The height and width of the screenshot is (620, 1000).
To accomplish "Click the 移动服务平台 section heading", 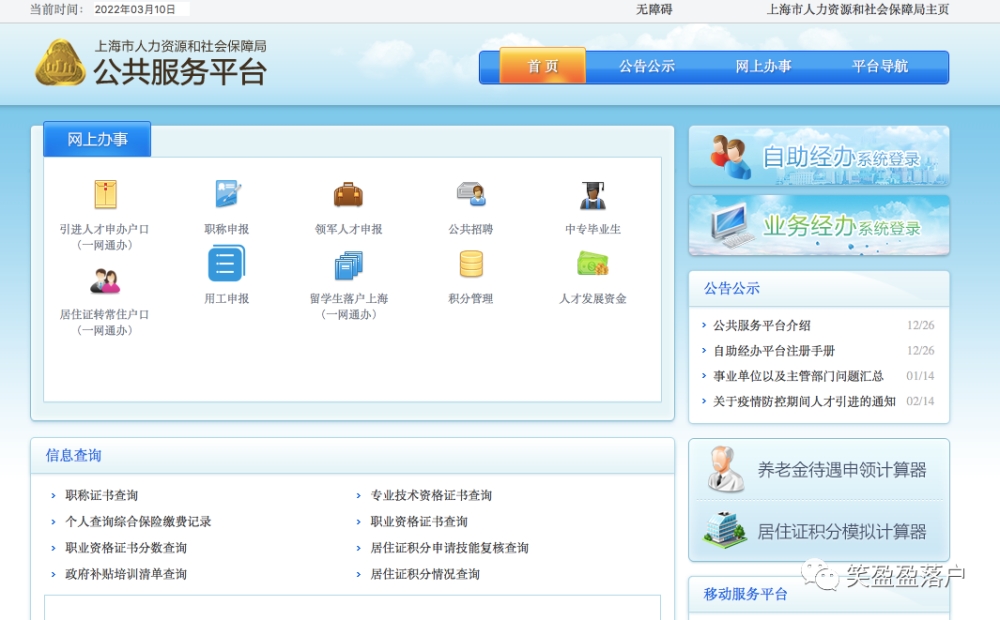I will (745, 594).
